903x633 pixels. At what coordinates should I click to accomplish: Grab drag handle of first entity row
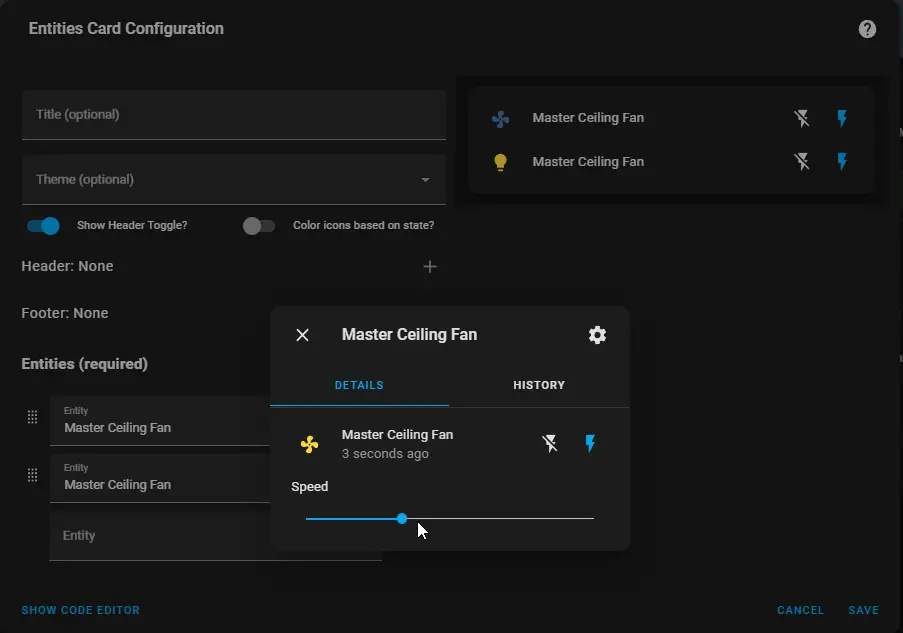tap(33, 417)
